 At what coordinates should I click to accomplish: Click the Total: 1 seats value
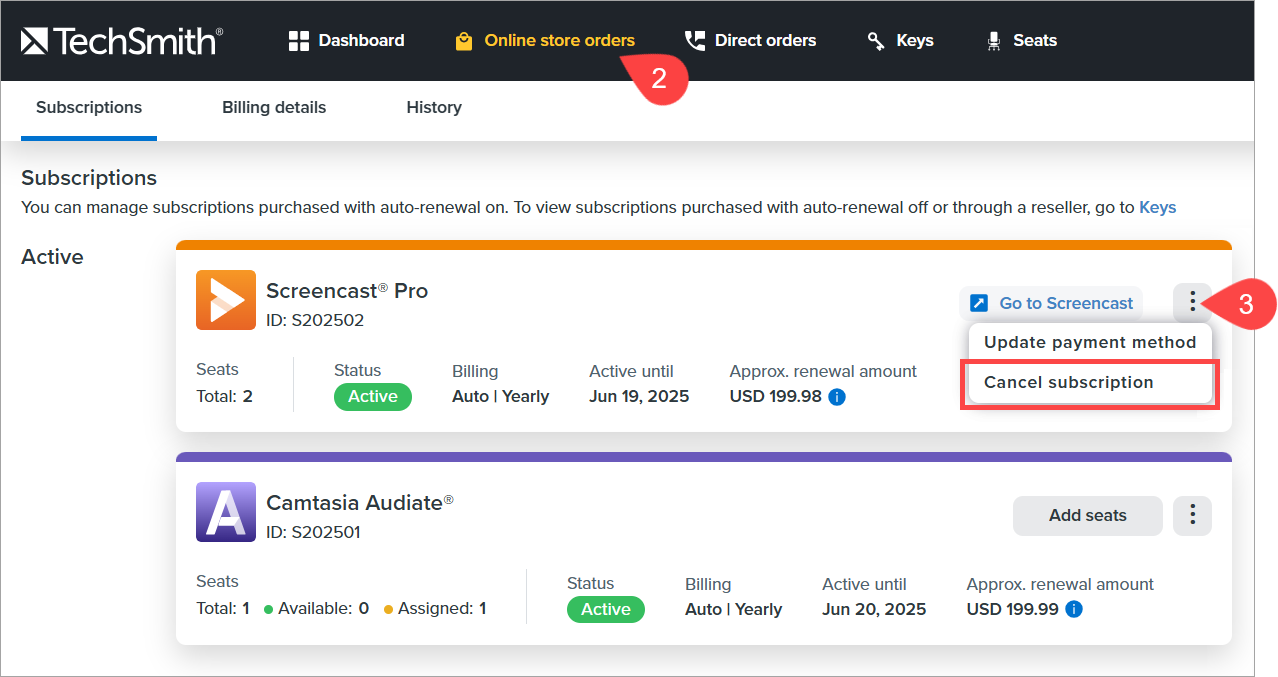coord(223,609)
